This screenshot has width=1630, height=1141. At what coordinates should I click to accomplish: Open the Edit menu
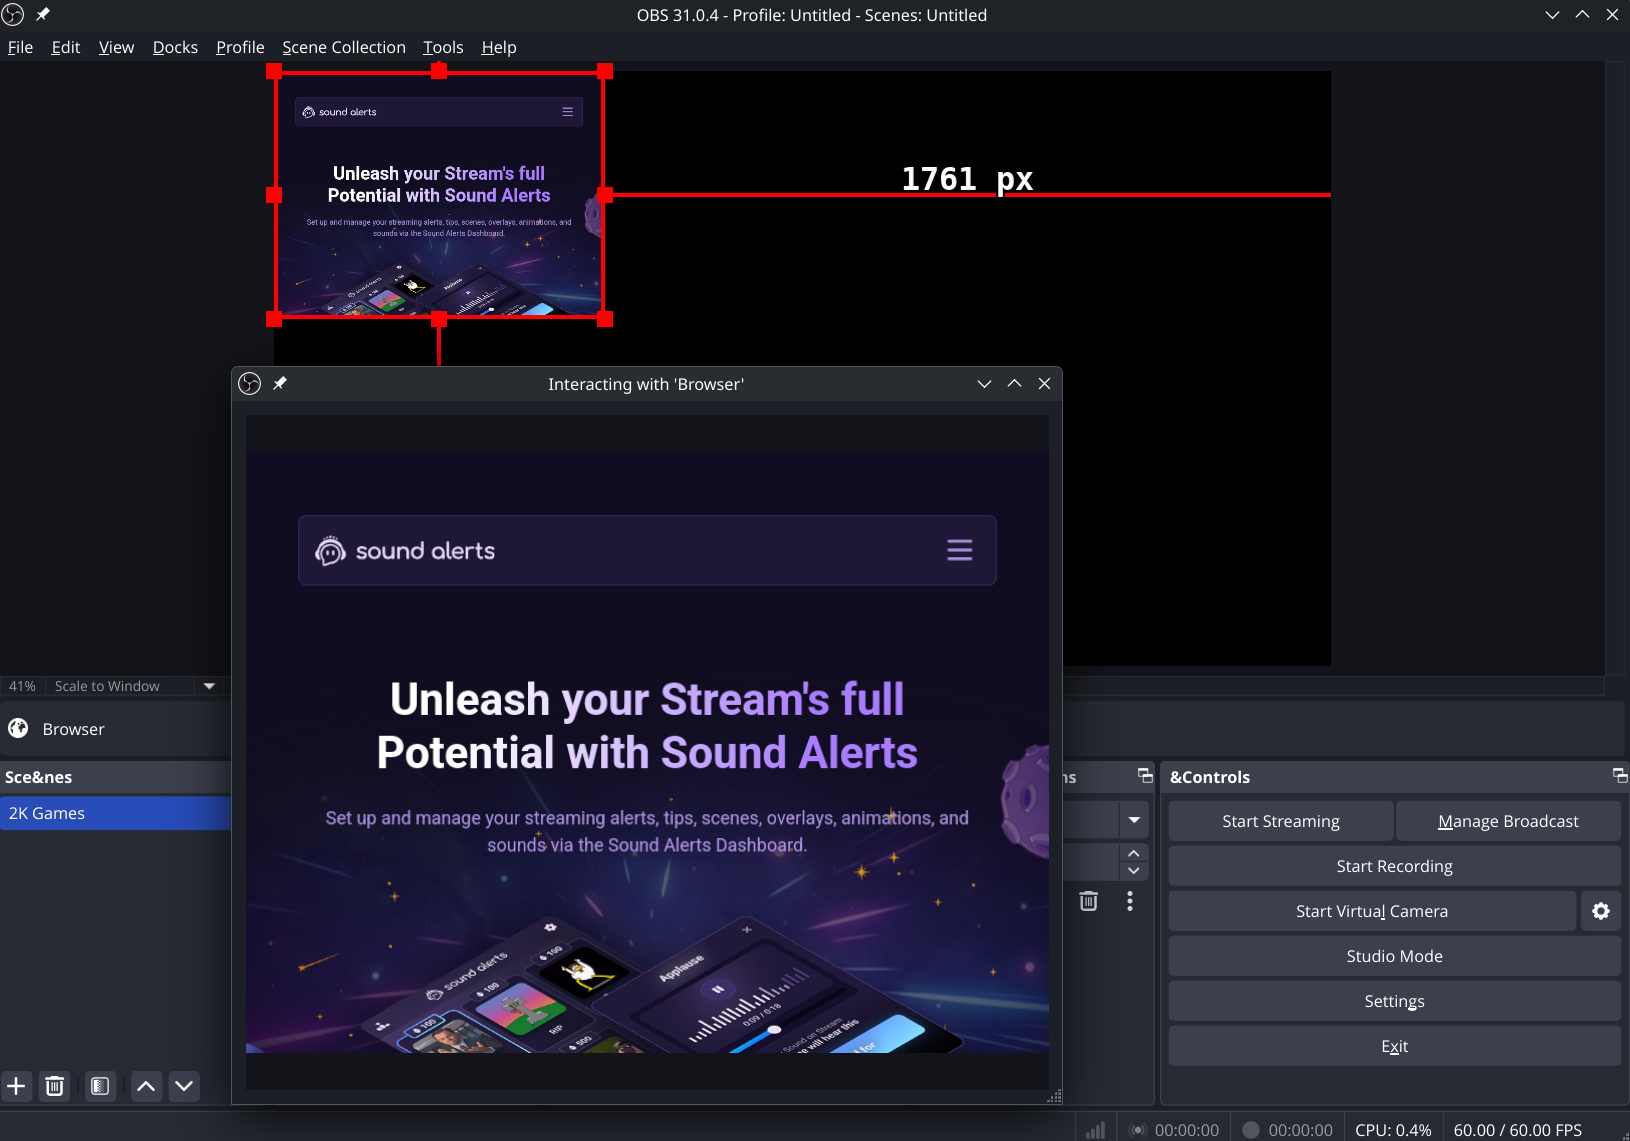(66, 47)
